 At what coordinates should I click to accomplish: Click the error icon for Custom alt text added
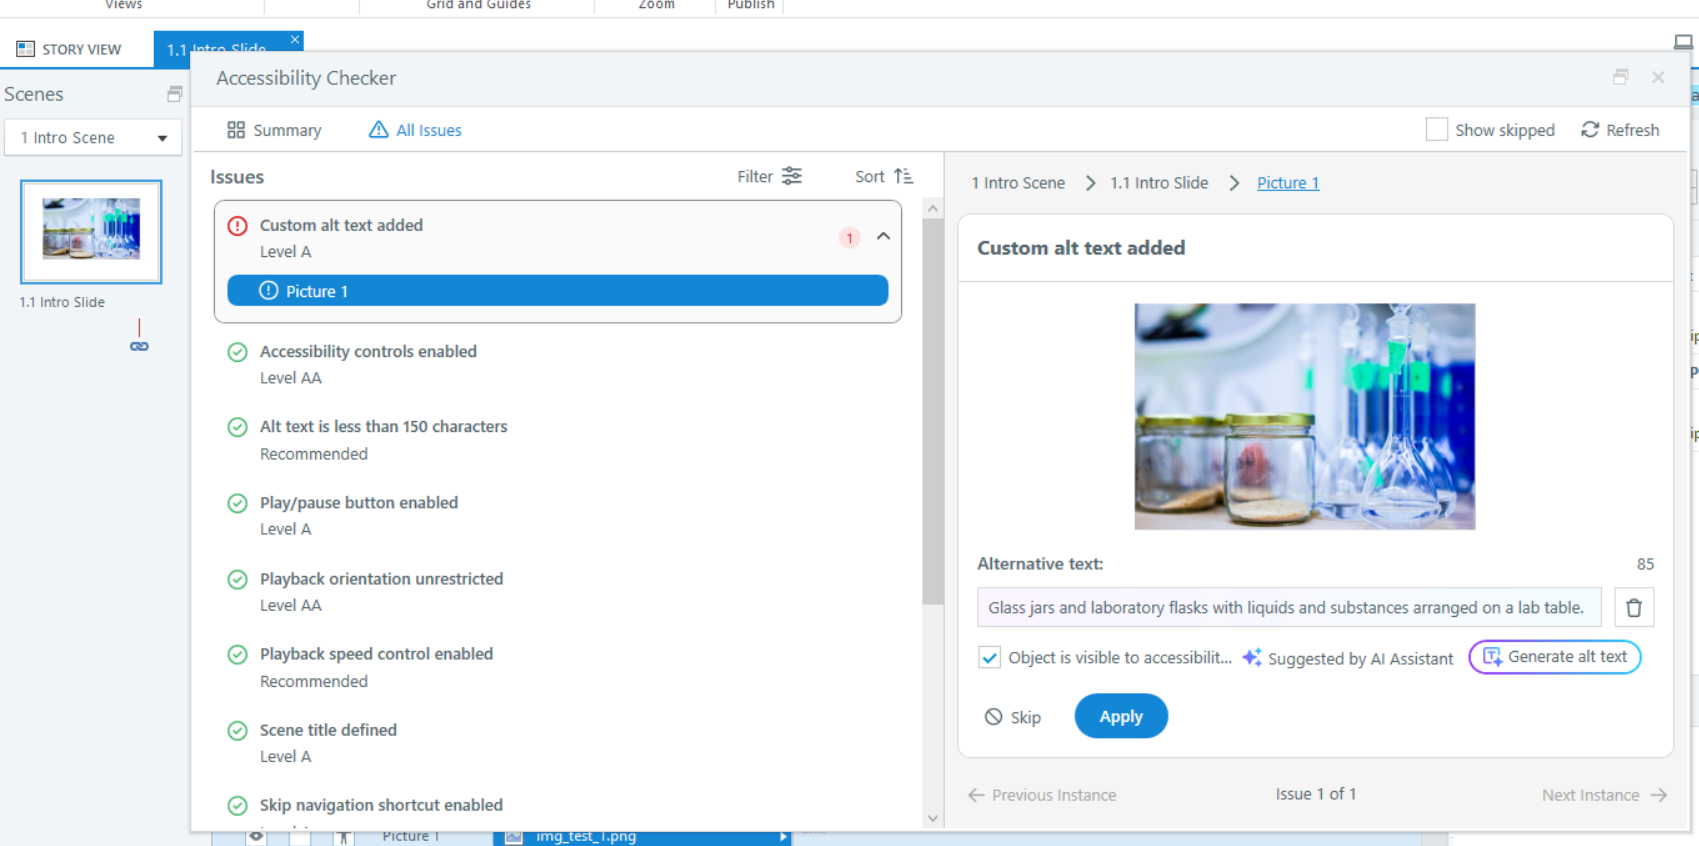tap(237, 226)
